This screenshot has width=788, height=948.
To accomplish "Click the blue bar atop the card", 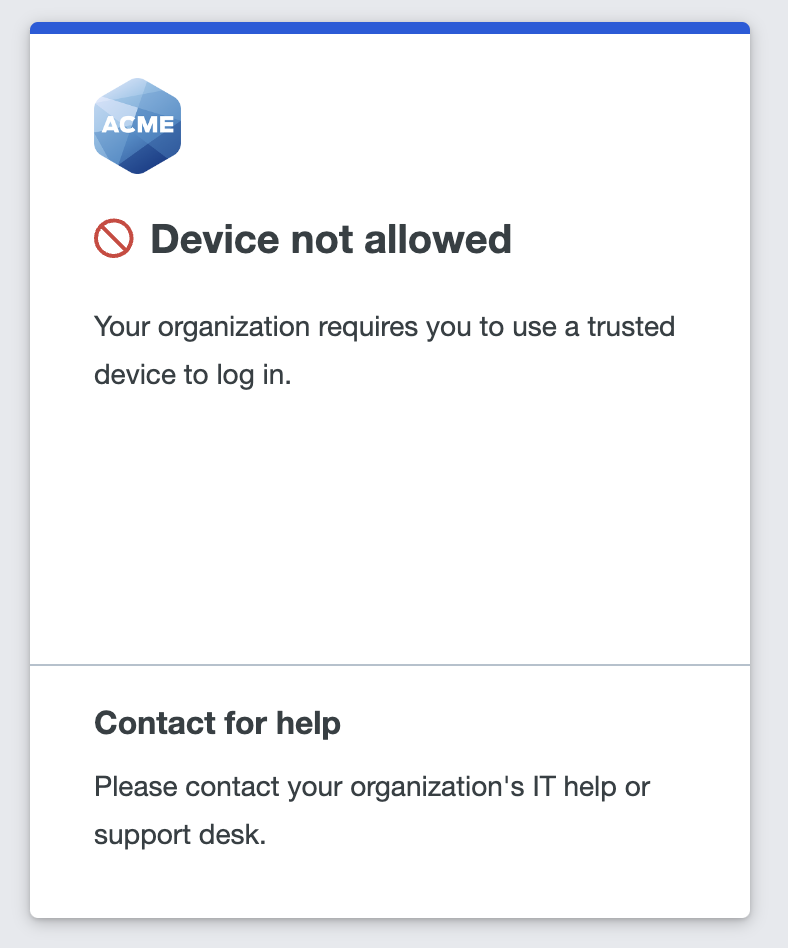I will coord(390,28).
